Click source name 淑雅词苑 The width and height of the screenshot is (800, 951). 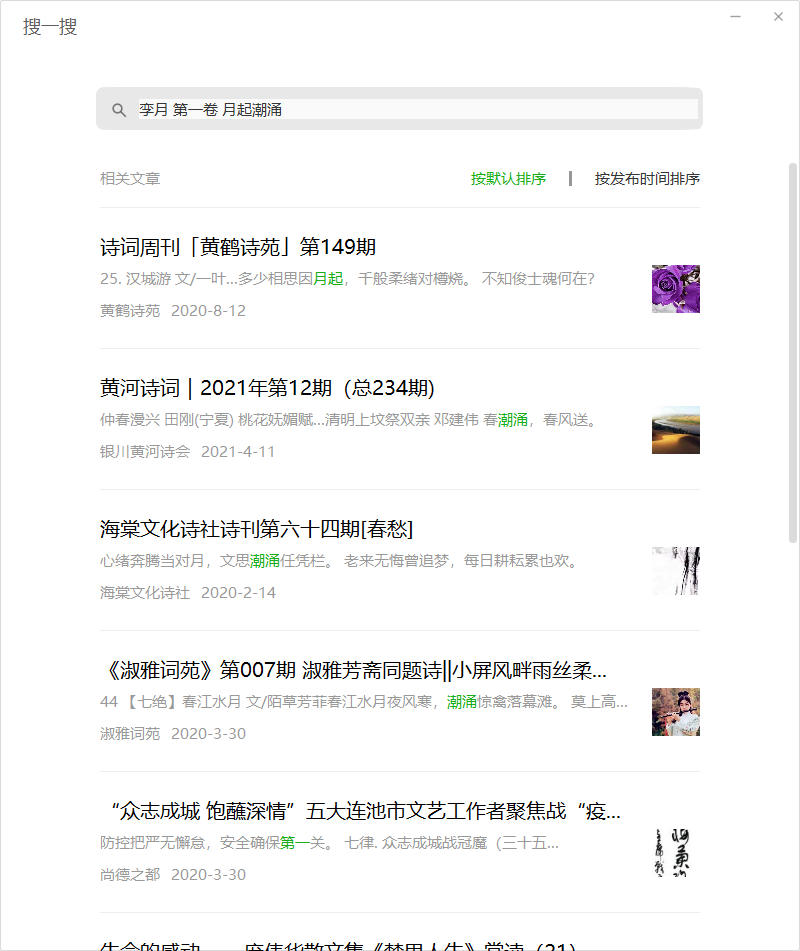point(130,734)
